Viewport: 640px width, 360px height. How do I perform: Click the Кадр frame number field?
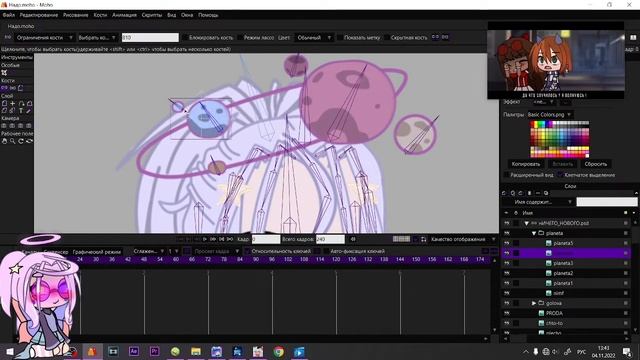pos(266,239)
